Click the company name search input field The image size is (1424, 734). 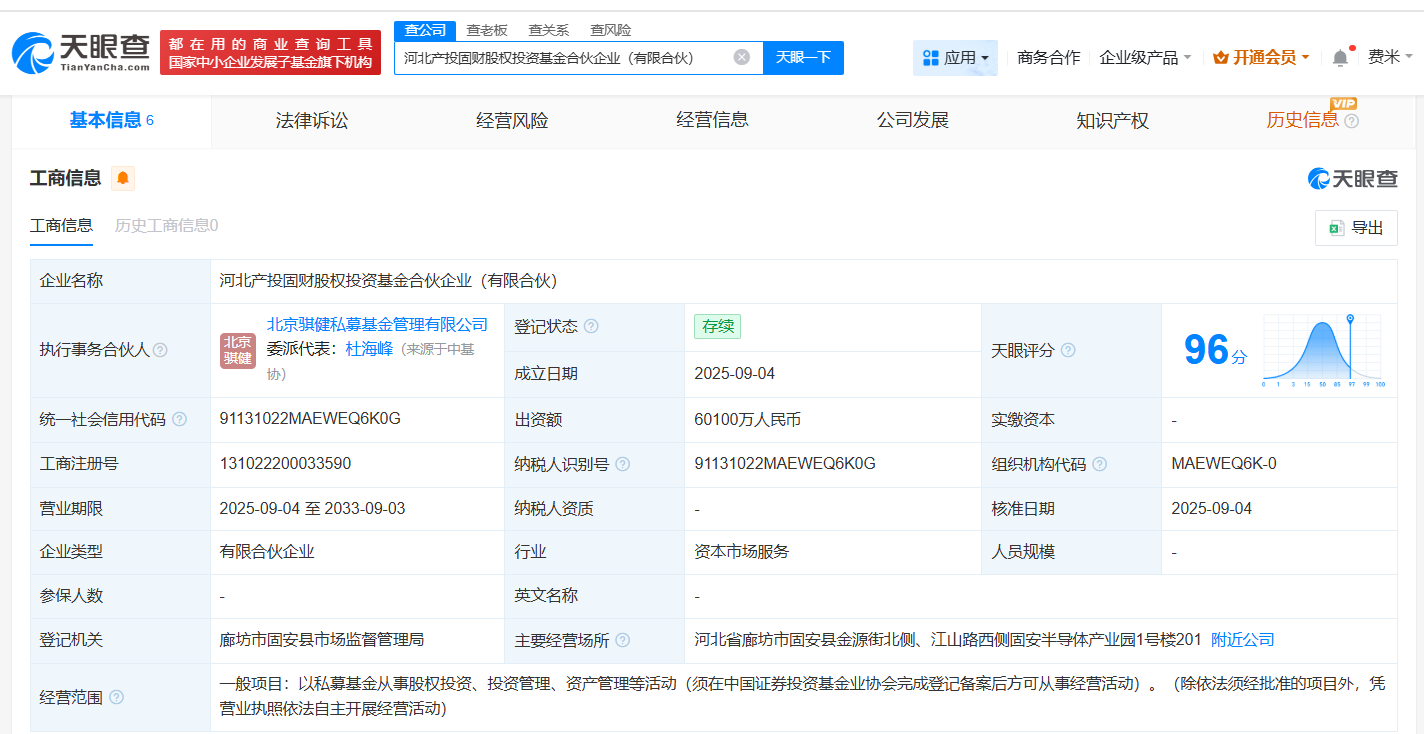click(565, 57)
